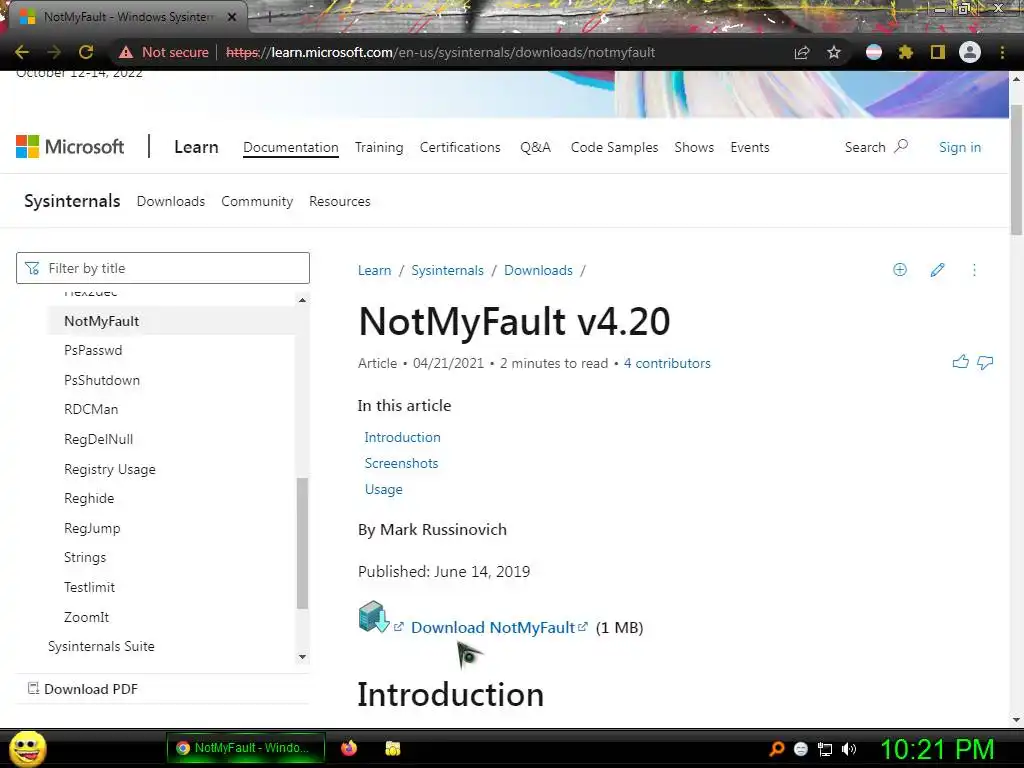Click the Downloads breadcrumb link
Screen dimensions: 1024x768
pos(538,270)
